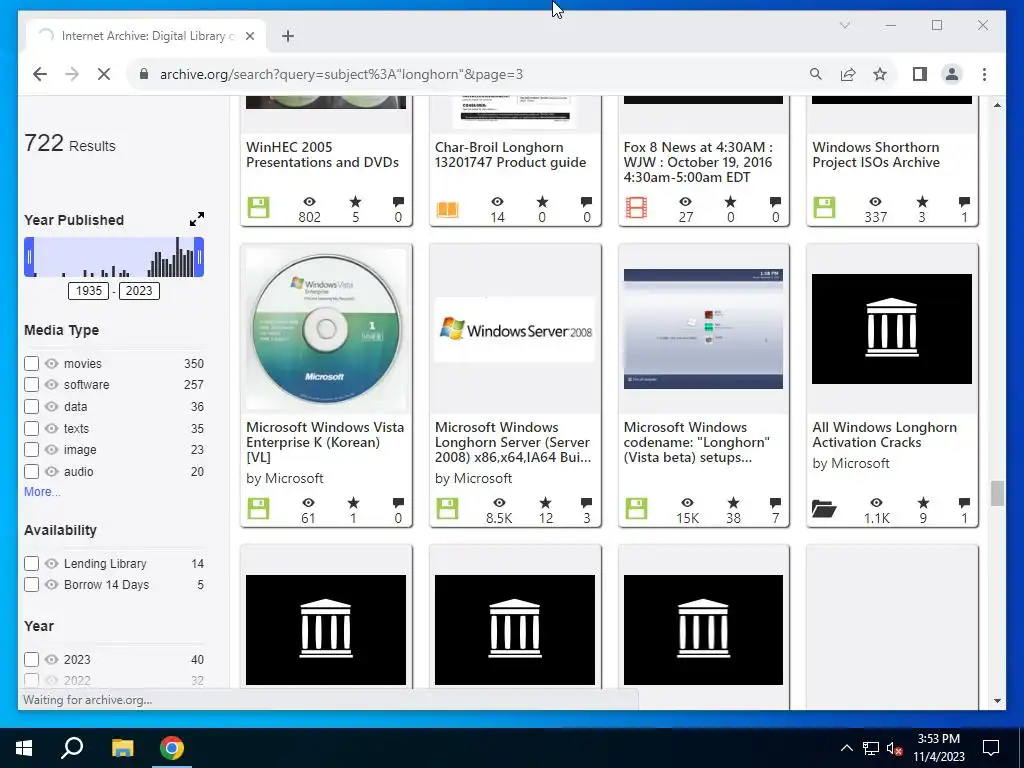Click texts book icon on Char-Broil card
The width and height of the screenshot is (1024, 768).
point(447,210)
